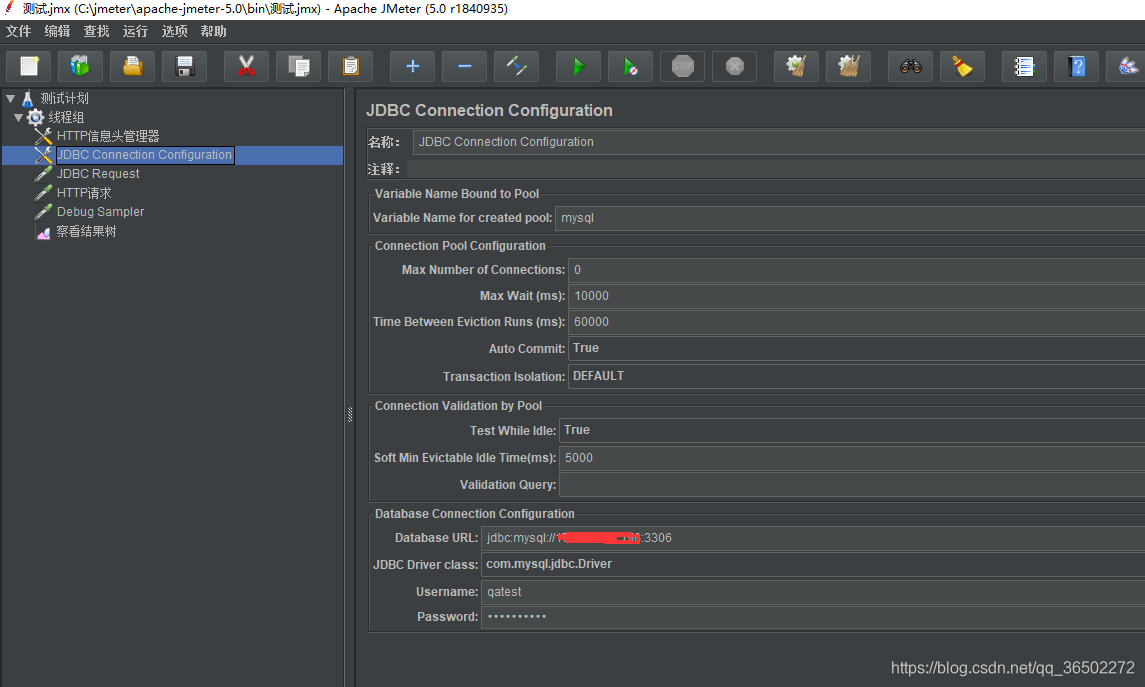Screen dimensions: 1145x687
Task: Open the Function Helper list icon
Action: click(x=1025, y=66)
